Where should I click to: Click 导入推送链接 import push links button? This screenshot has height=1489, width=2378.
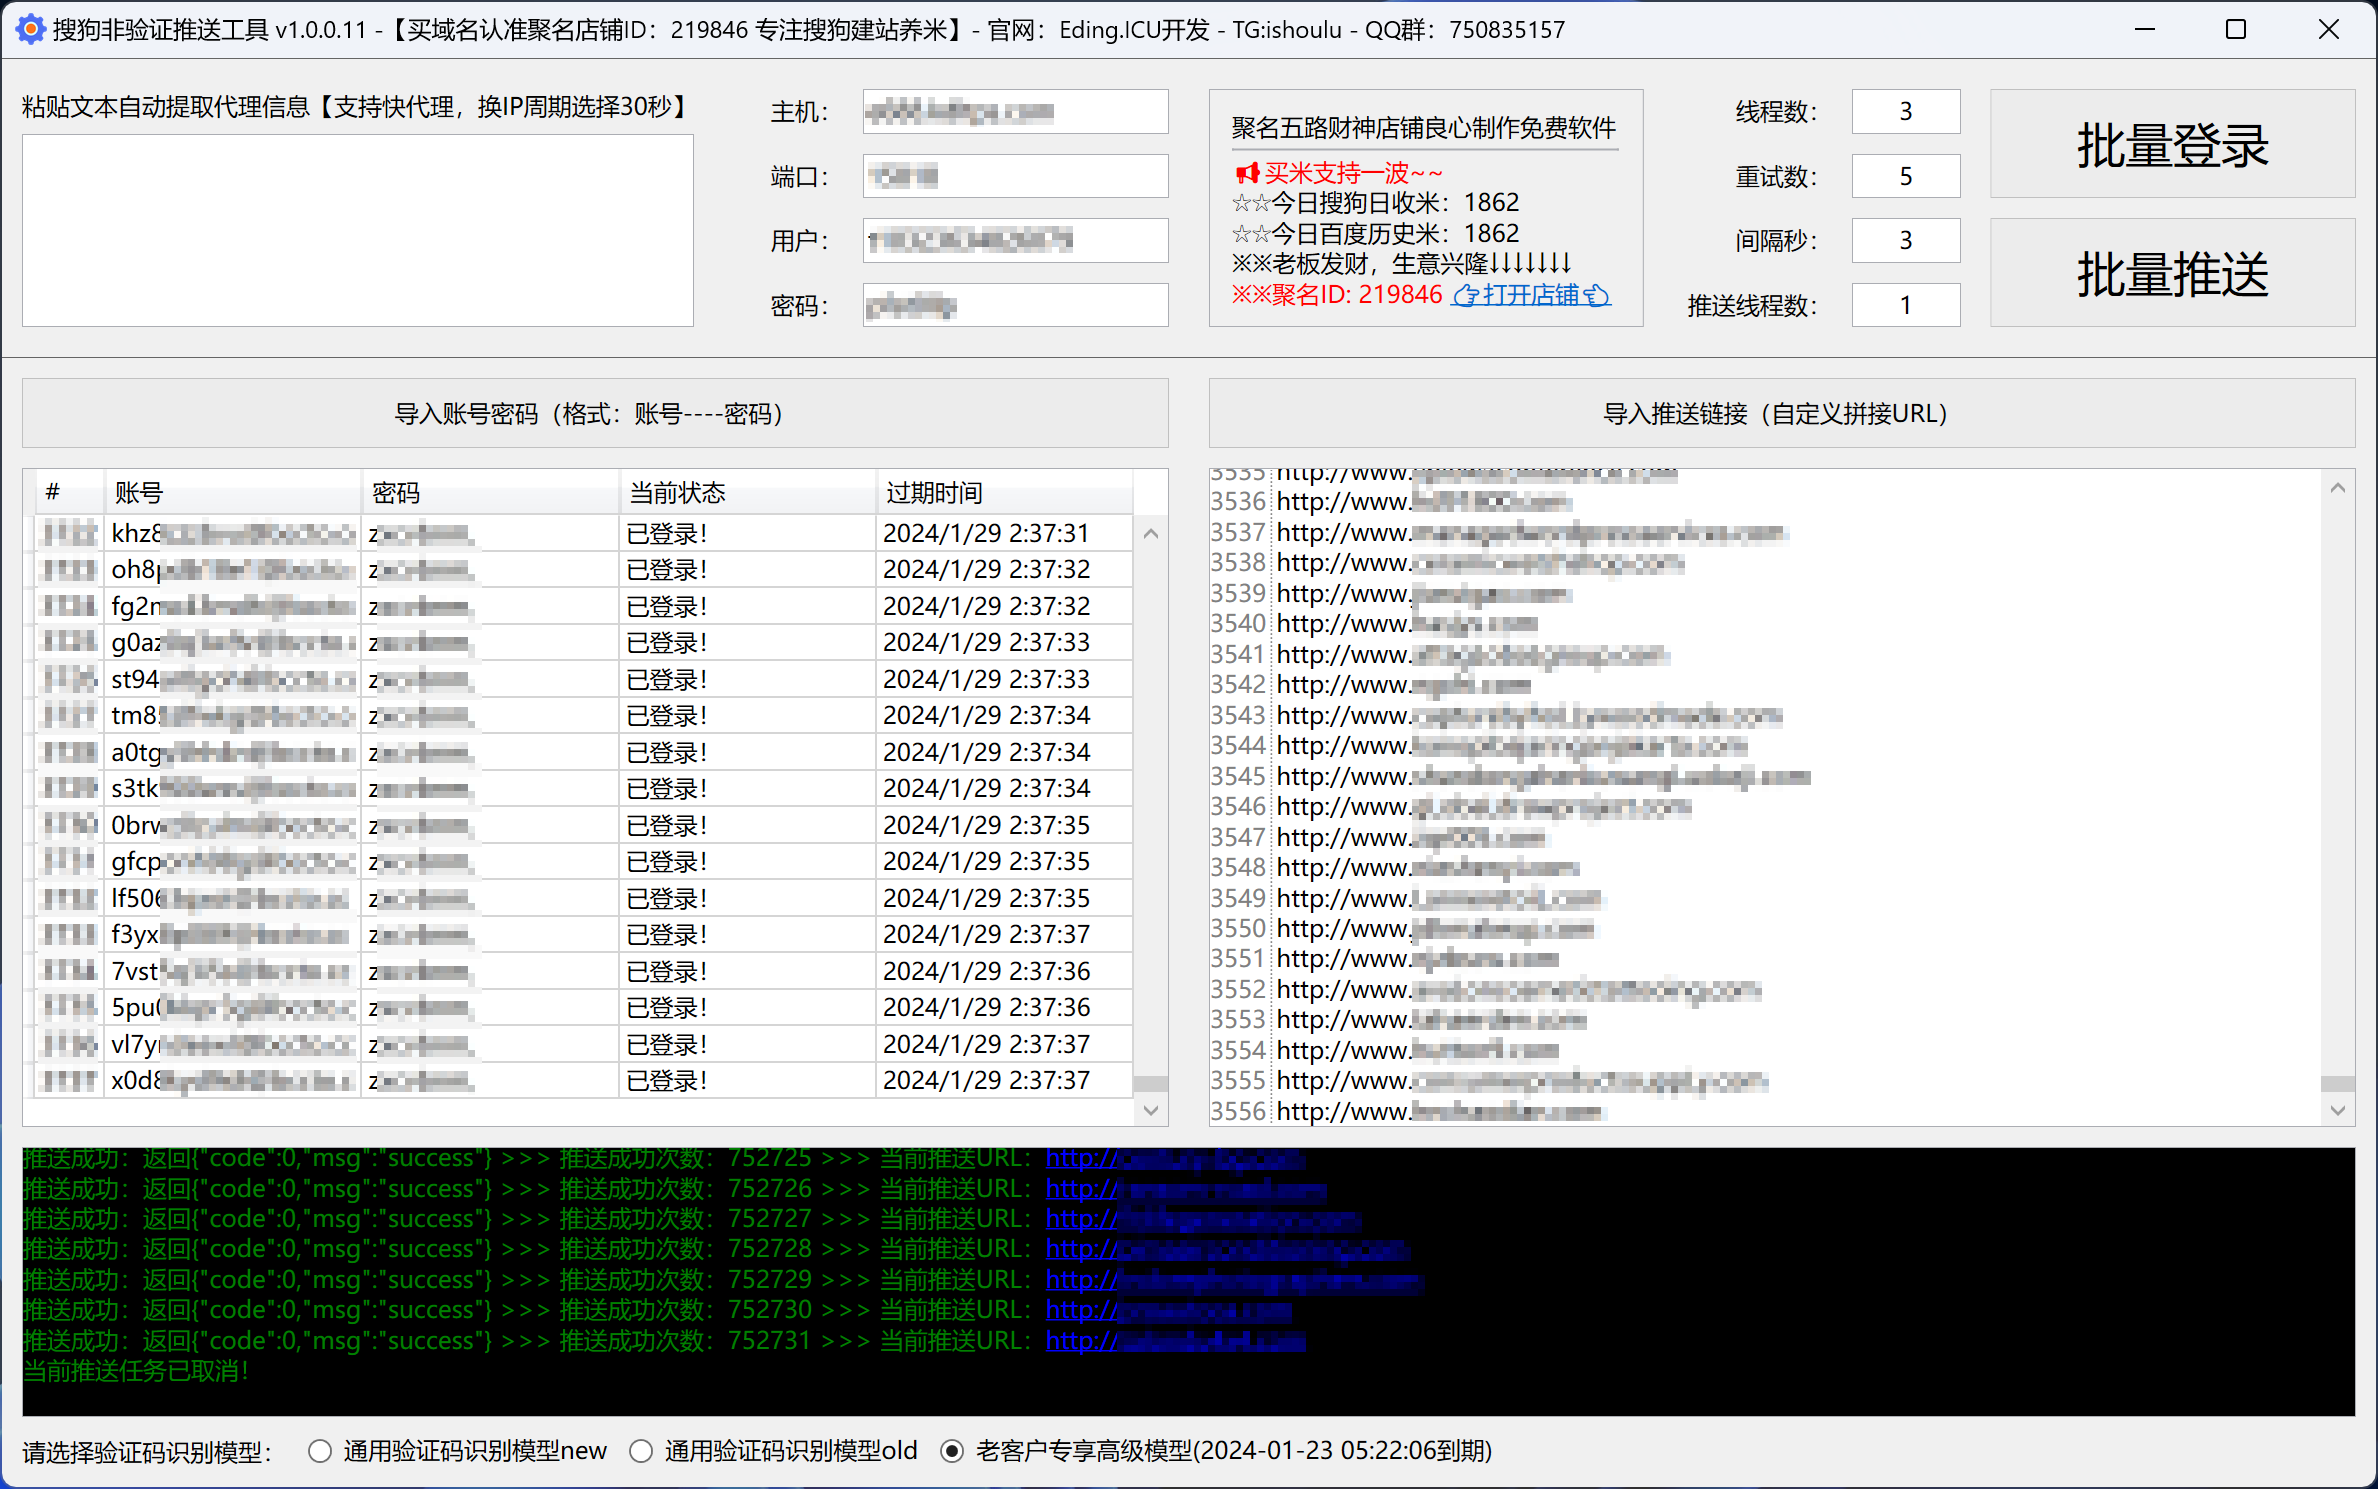(x=1782, y=413)
